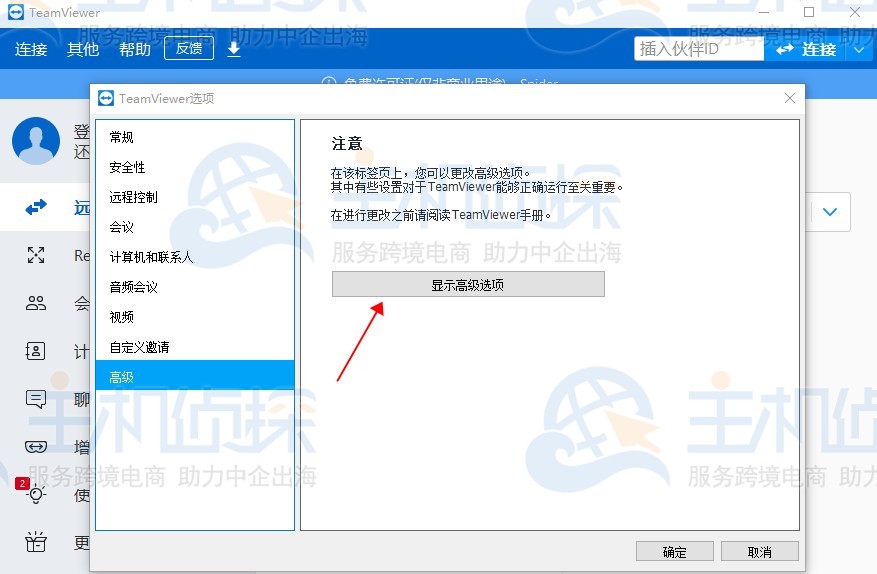Click the Remote Control arrows sidebar icon
The image size is (877, 574).
(36, 208)
